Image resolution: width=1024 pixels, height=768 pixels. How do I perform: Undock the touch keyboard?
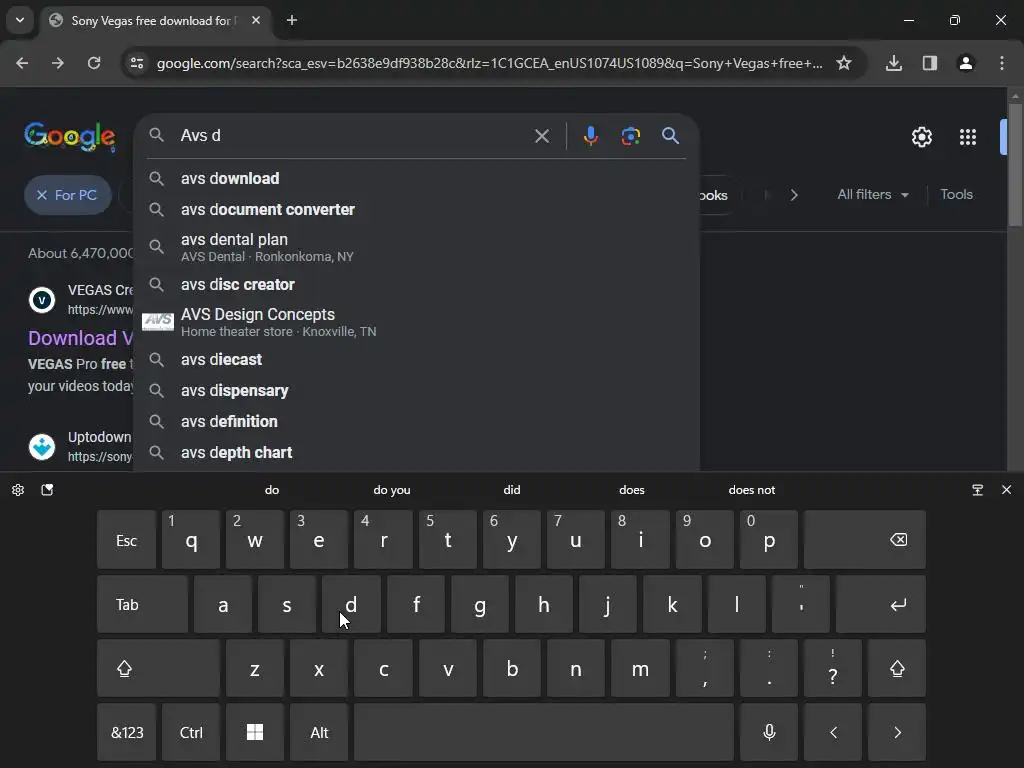tap(978, 490)
